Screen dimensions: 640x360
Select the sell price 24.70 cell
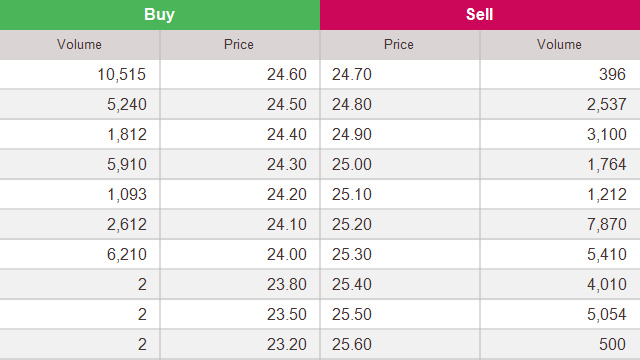coord(400,74)
